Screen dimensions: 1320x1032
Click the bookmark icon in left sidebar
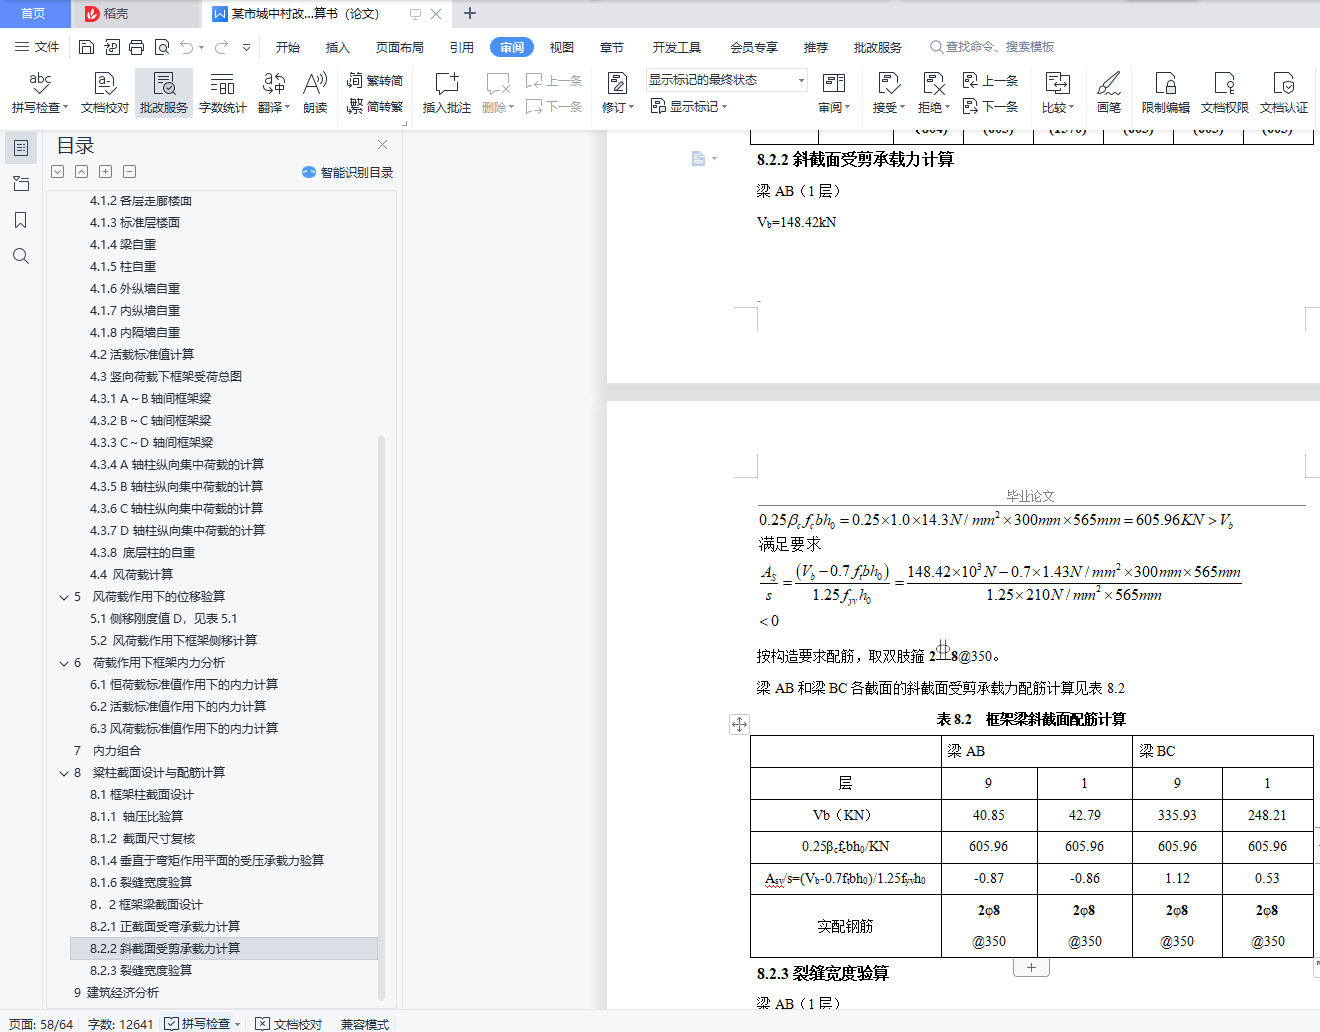20,220
